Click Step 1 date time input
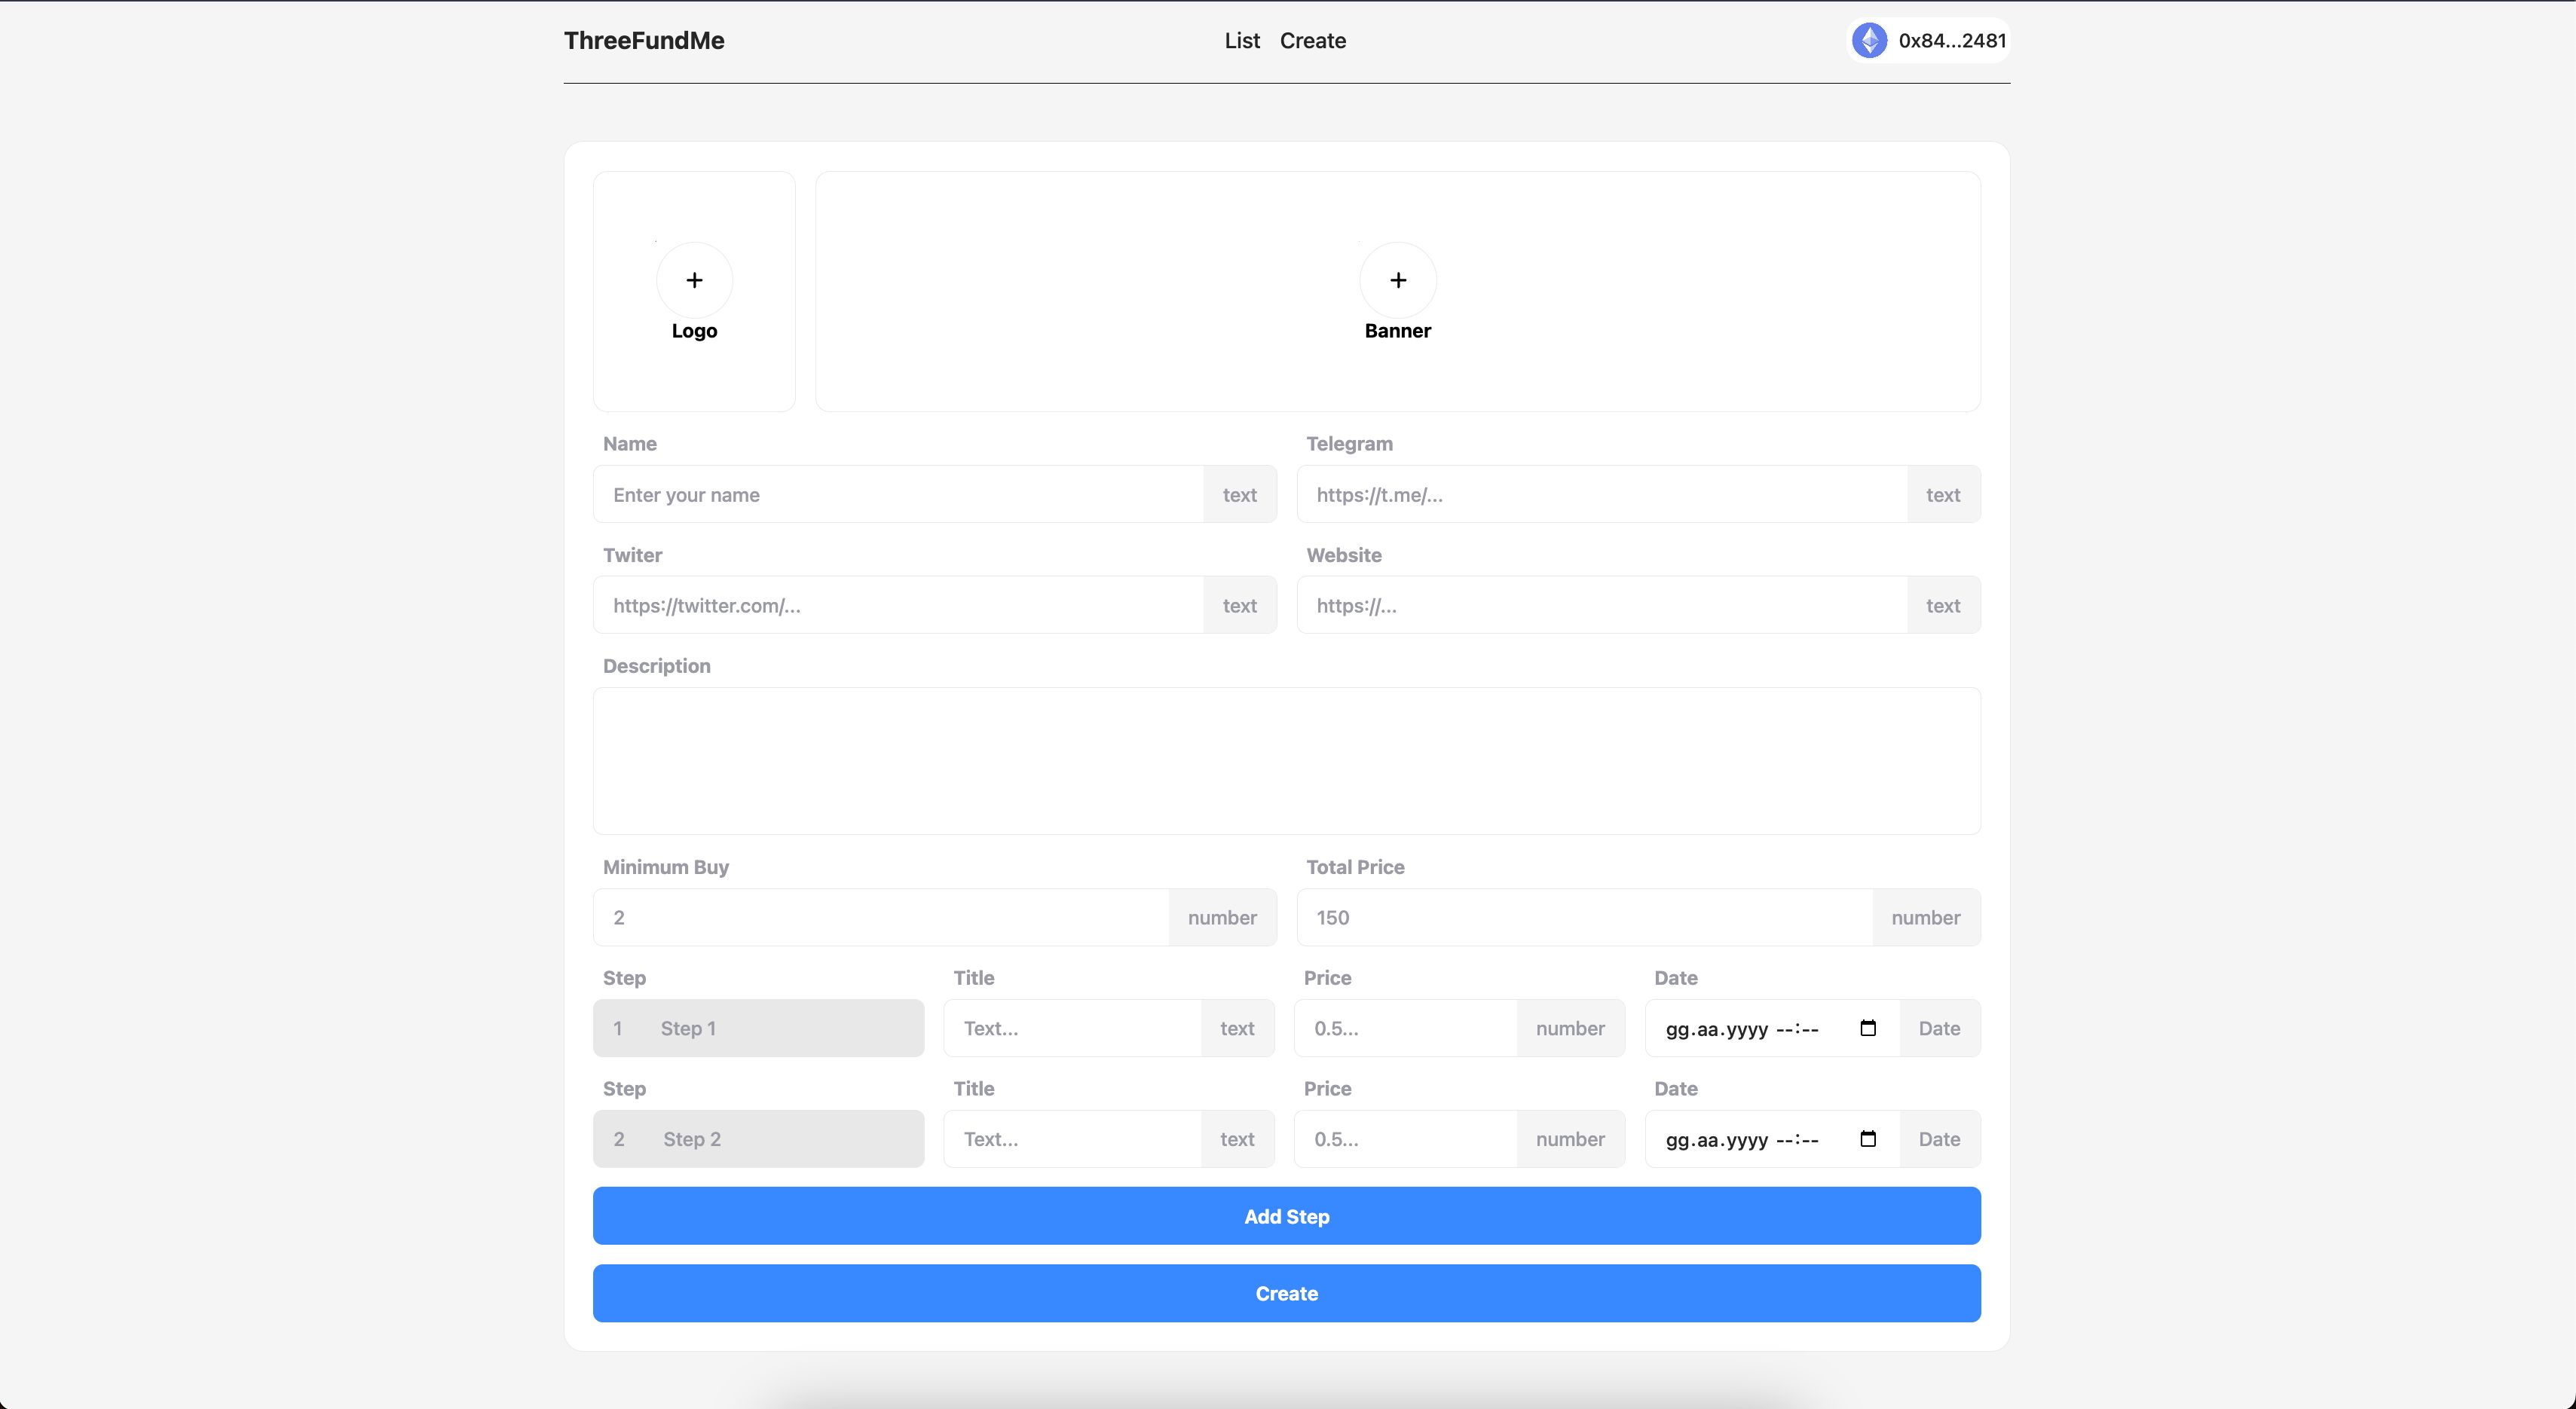Screen dimensions: 2576x1409 pyautogui.click(x=1772, y=1028)
